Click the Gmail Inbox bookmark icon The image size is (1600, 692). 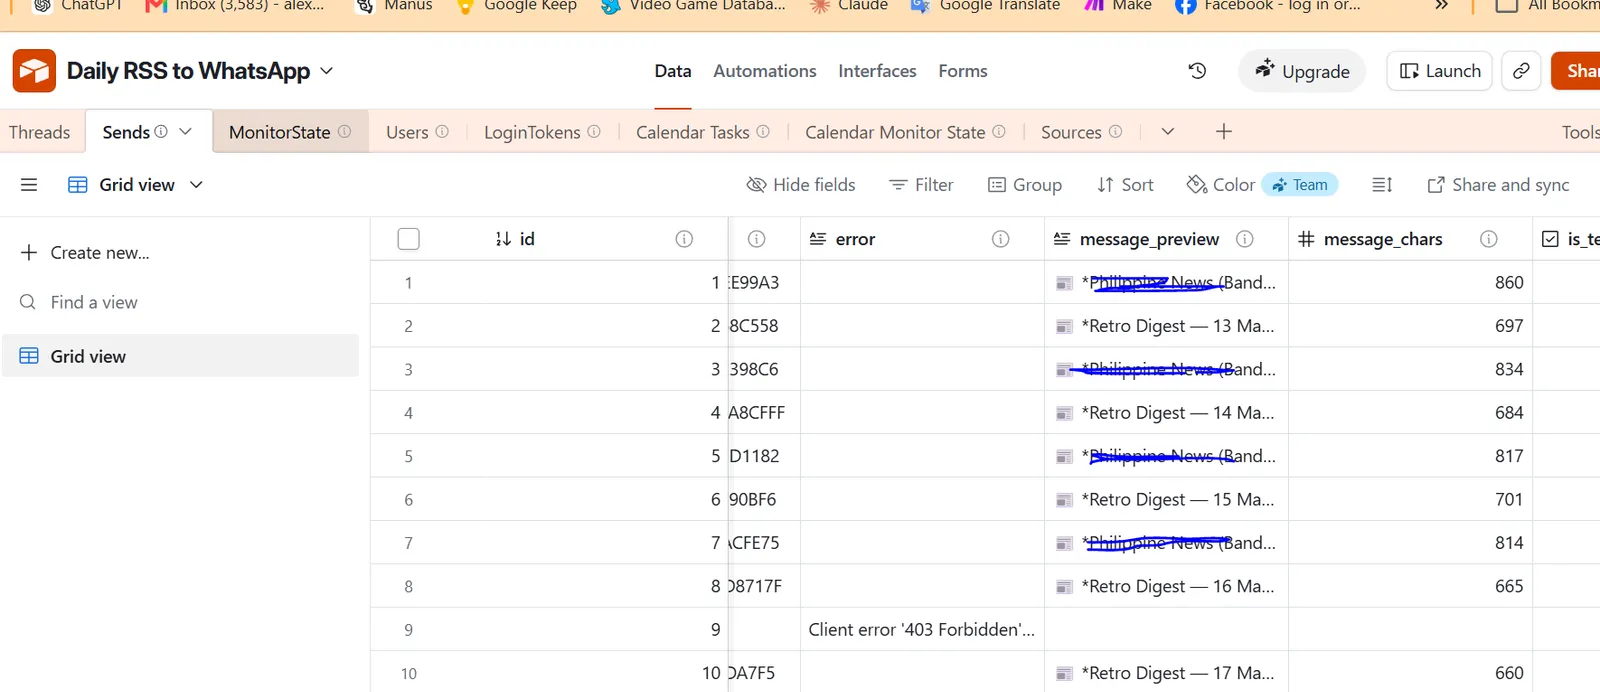tap(156, 6)
